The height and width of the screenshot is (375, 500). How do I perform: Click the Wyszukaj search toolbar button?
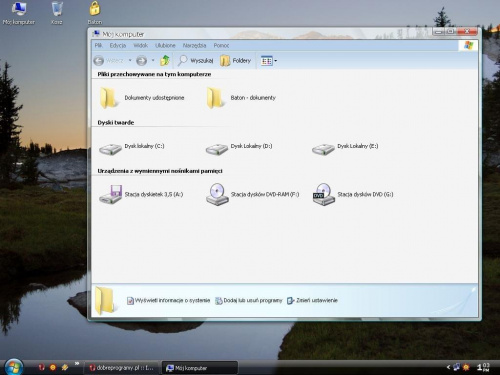tap(195, 60)
